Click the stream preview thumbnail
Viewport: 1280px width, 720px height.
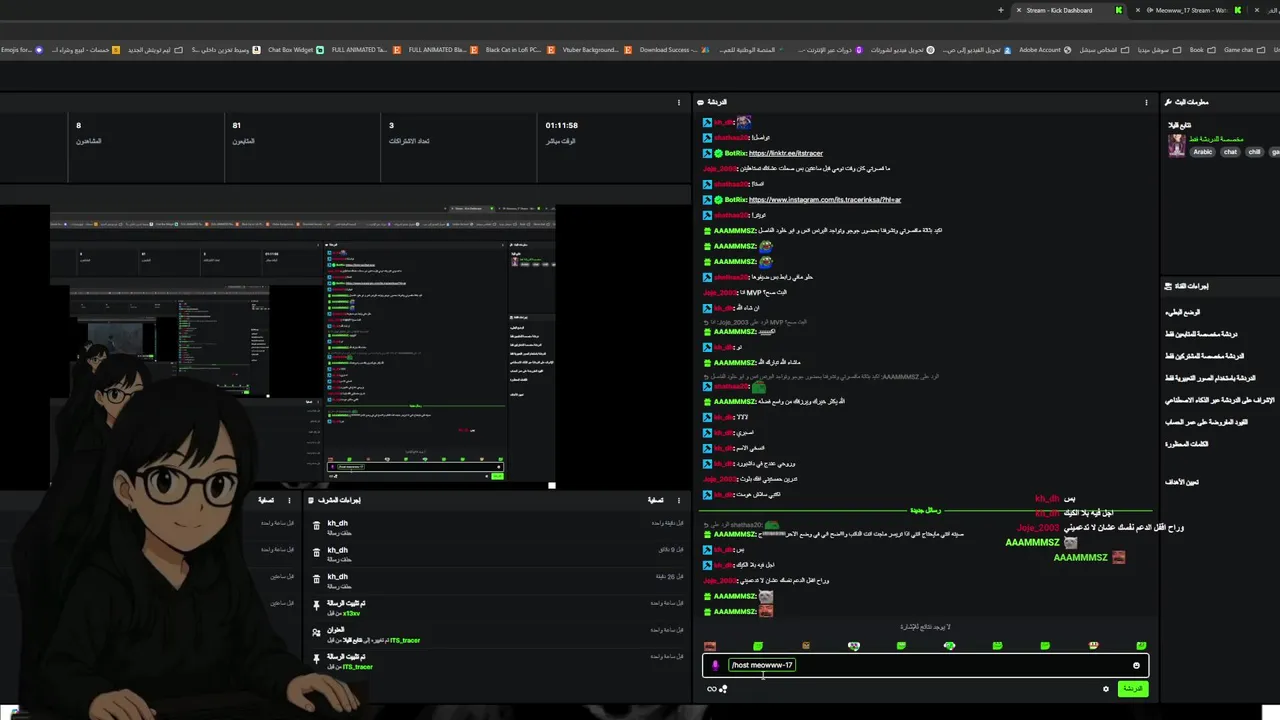coord(302,345)
